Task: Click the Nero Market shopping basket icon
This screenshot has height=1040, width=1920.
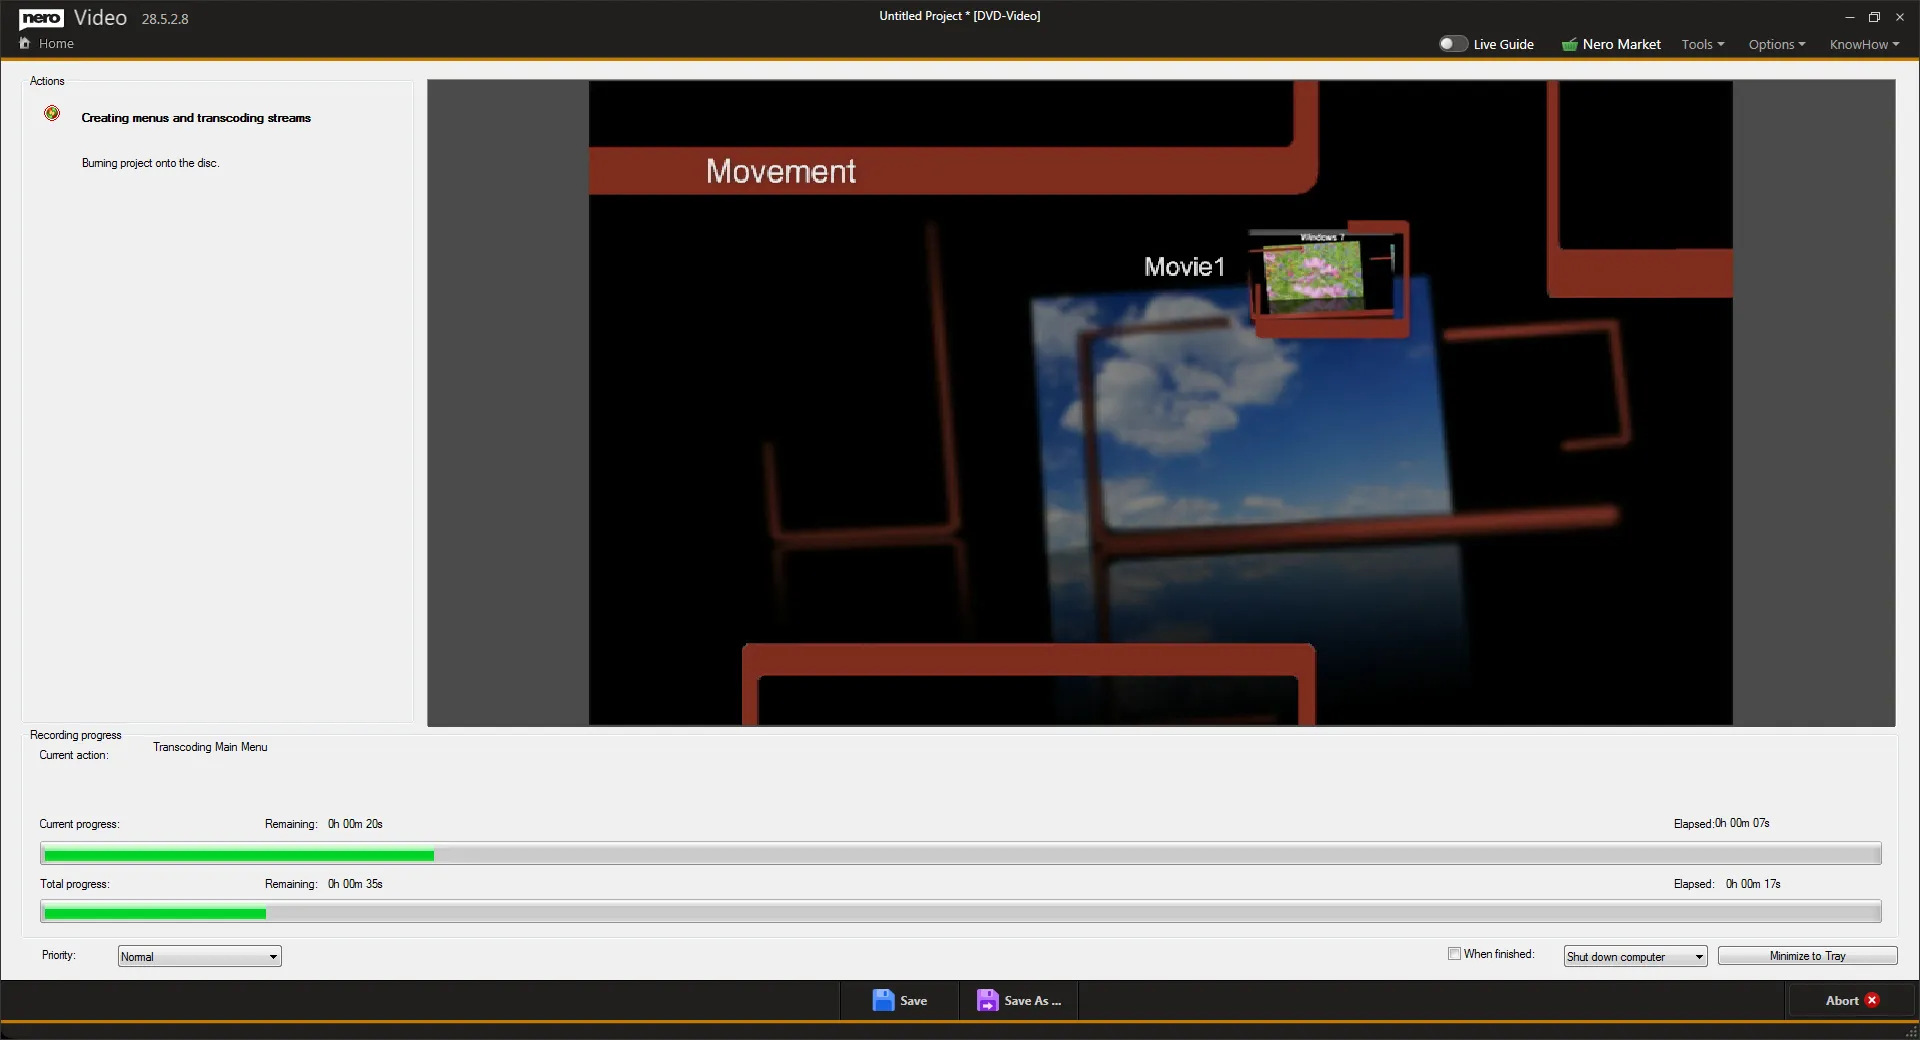Action: pyautogui.click(x=1570, y=44)
